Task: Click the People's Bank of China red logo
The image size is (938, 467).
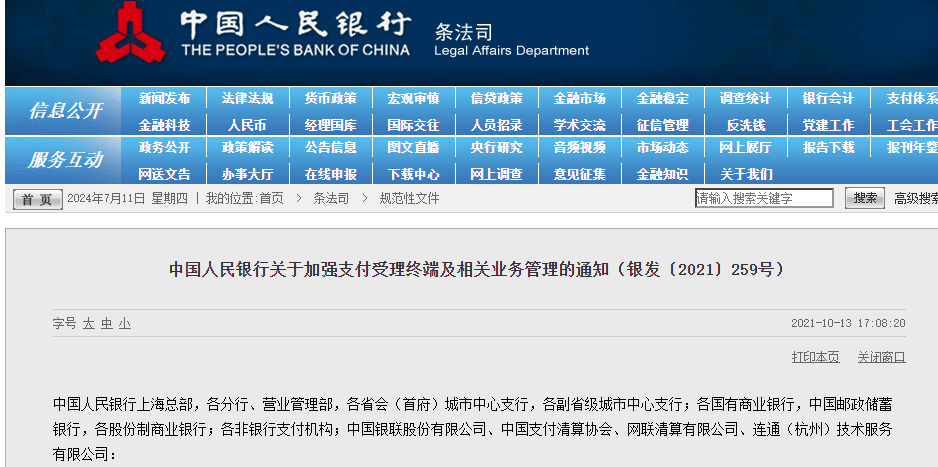Action: point(131,33)
